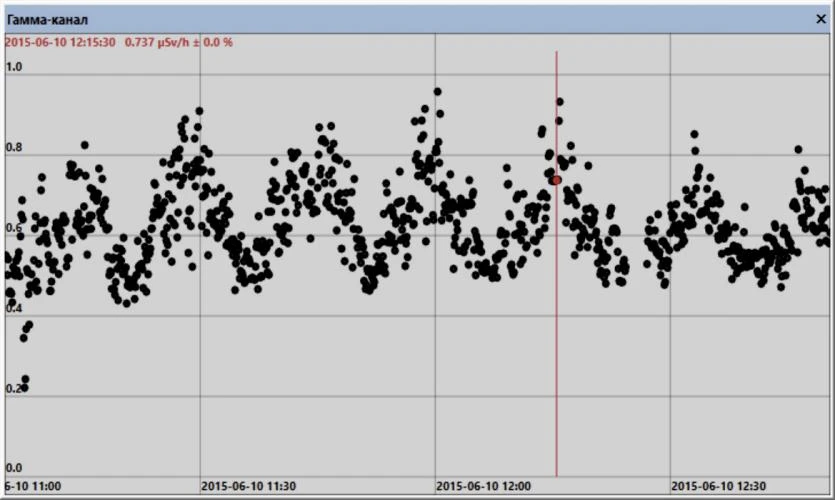Click the 0.8 value on the vertical axis
Image resolution: width=835 pixels, height=500 pixels.
[x=14, y=147]
